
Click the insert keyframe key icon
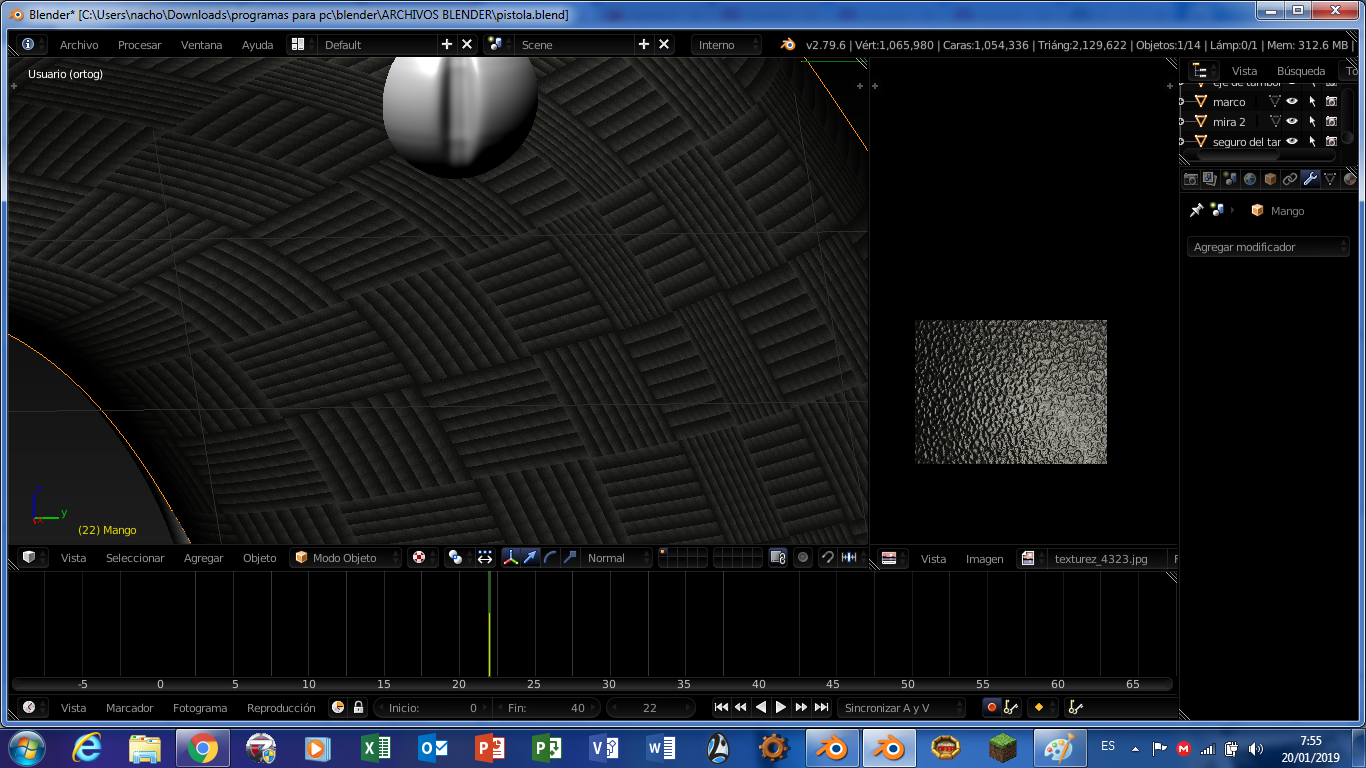[1074, 707]
